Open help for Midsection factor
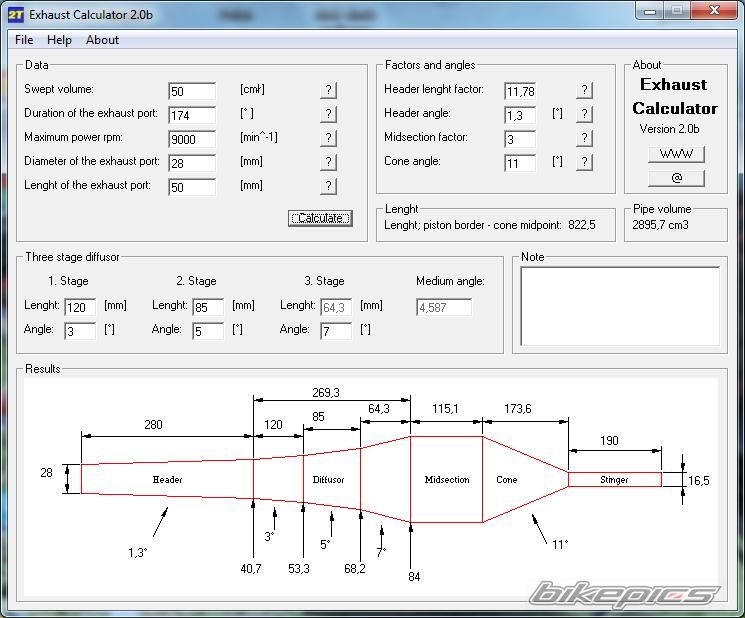Image resolution: width=745 pixels, height=618 pixels. 585,138
